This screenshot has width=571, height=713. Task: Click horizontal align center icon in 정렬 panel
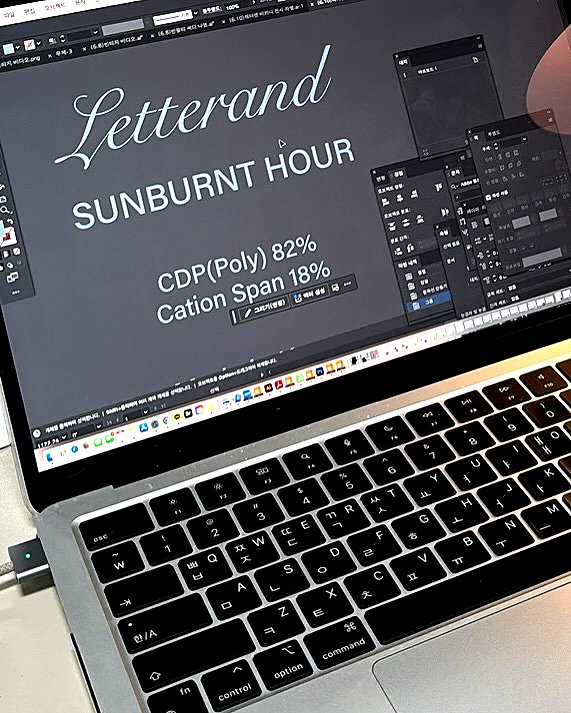(400, 197)
